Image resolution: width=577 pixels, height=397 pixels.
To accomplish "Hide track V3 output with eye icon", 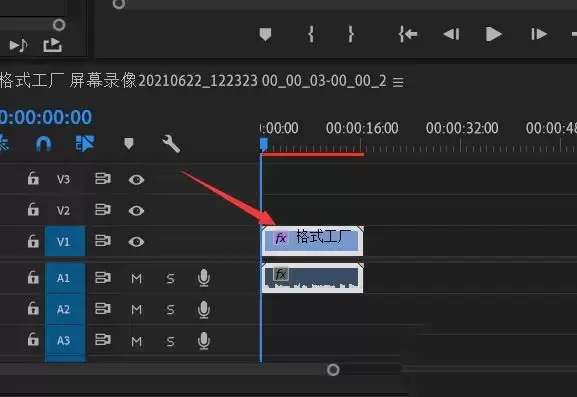I will click(136, 180).
